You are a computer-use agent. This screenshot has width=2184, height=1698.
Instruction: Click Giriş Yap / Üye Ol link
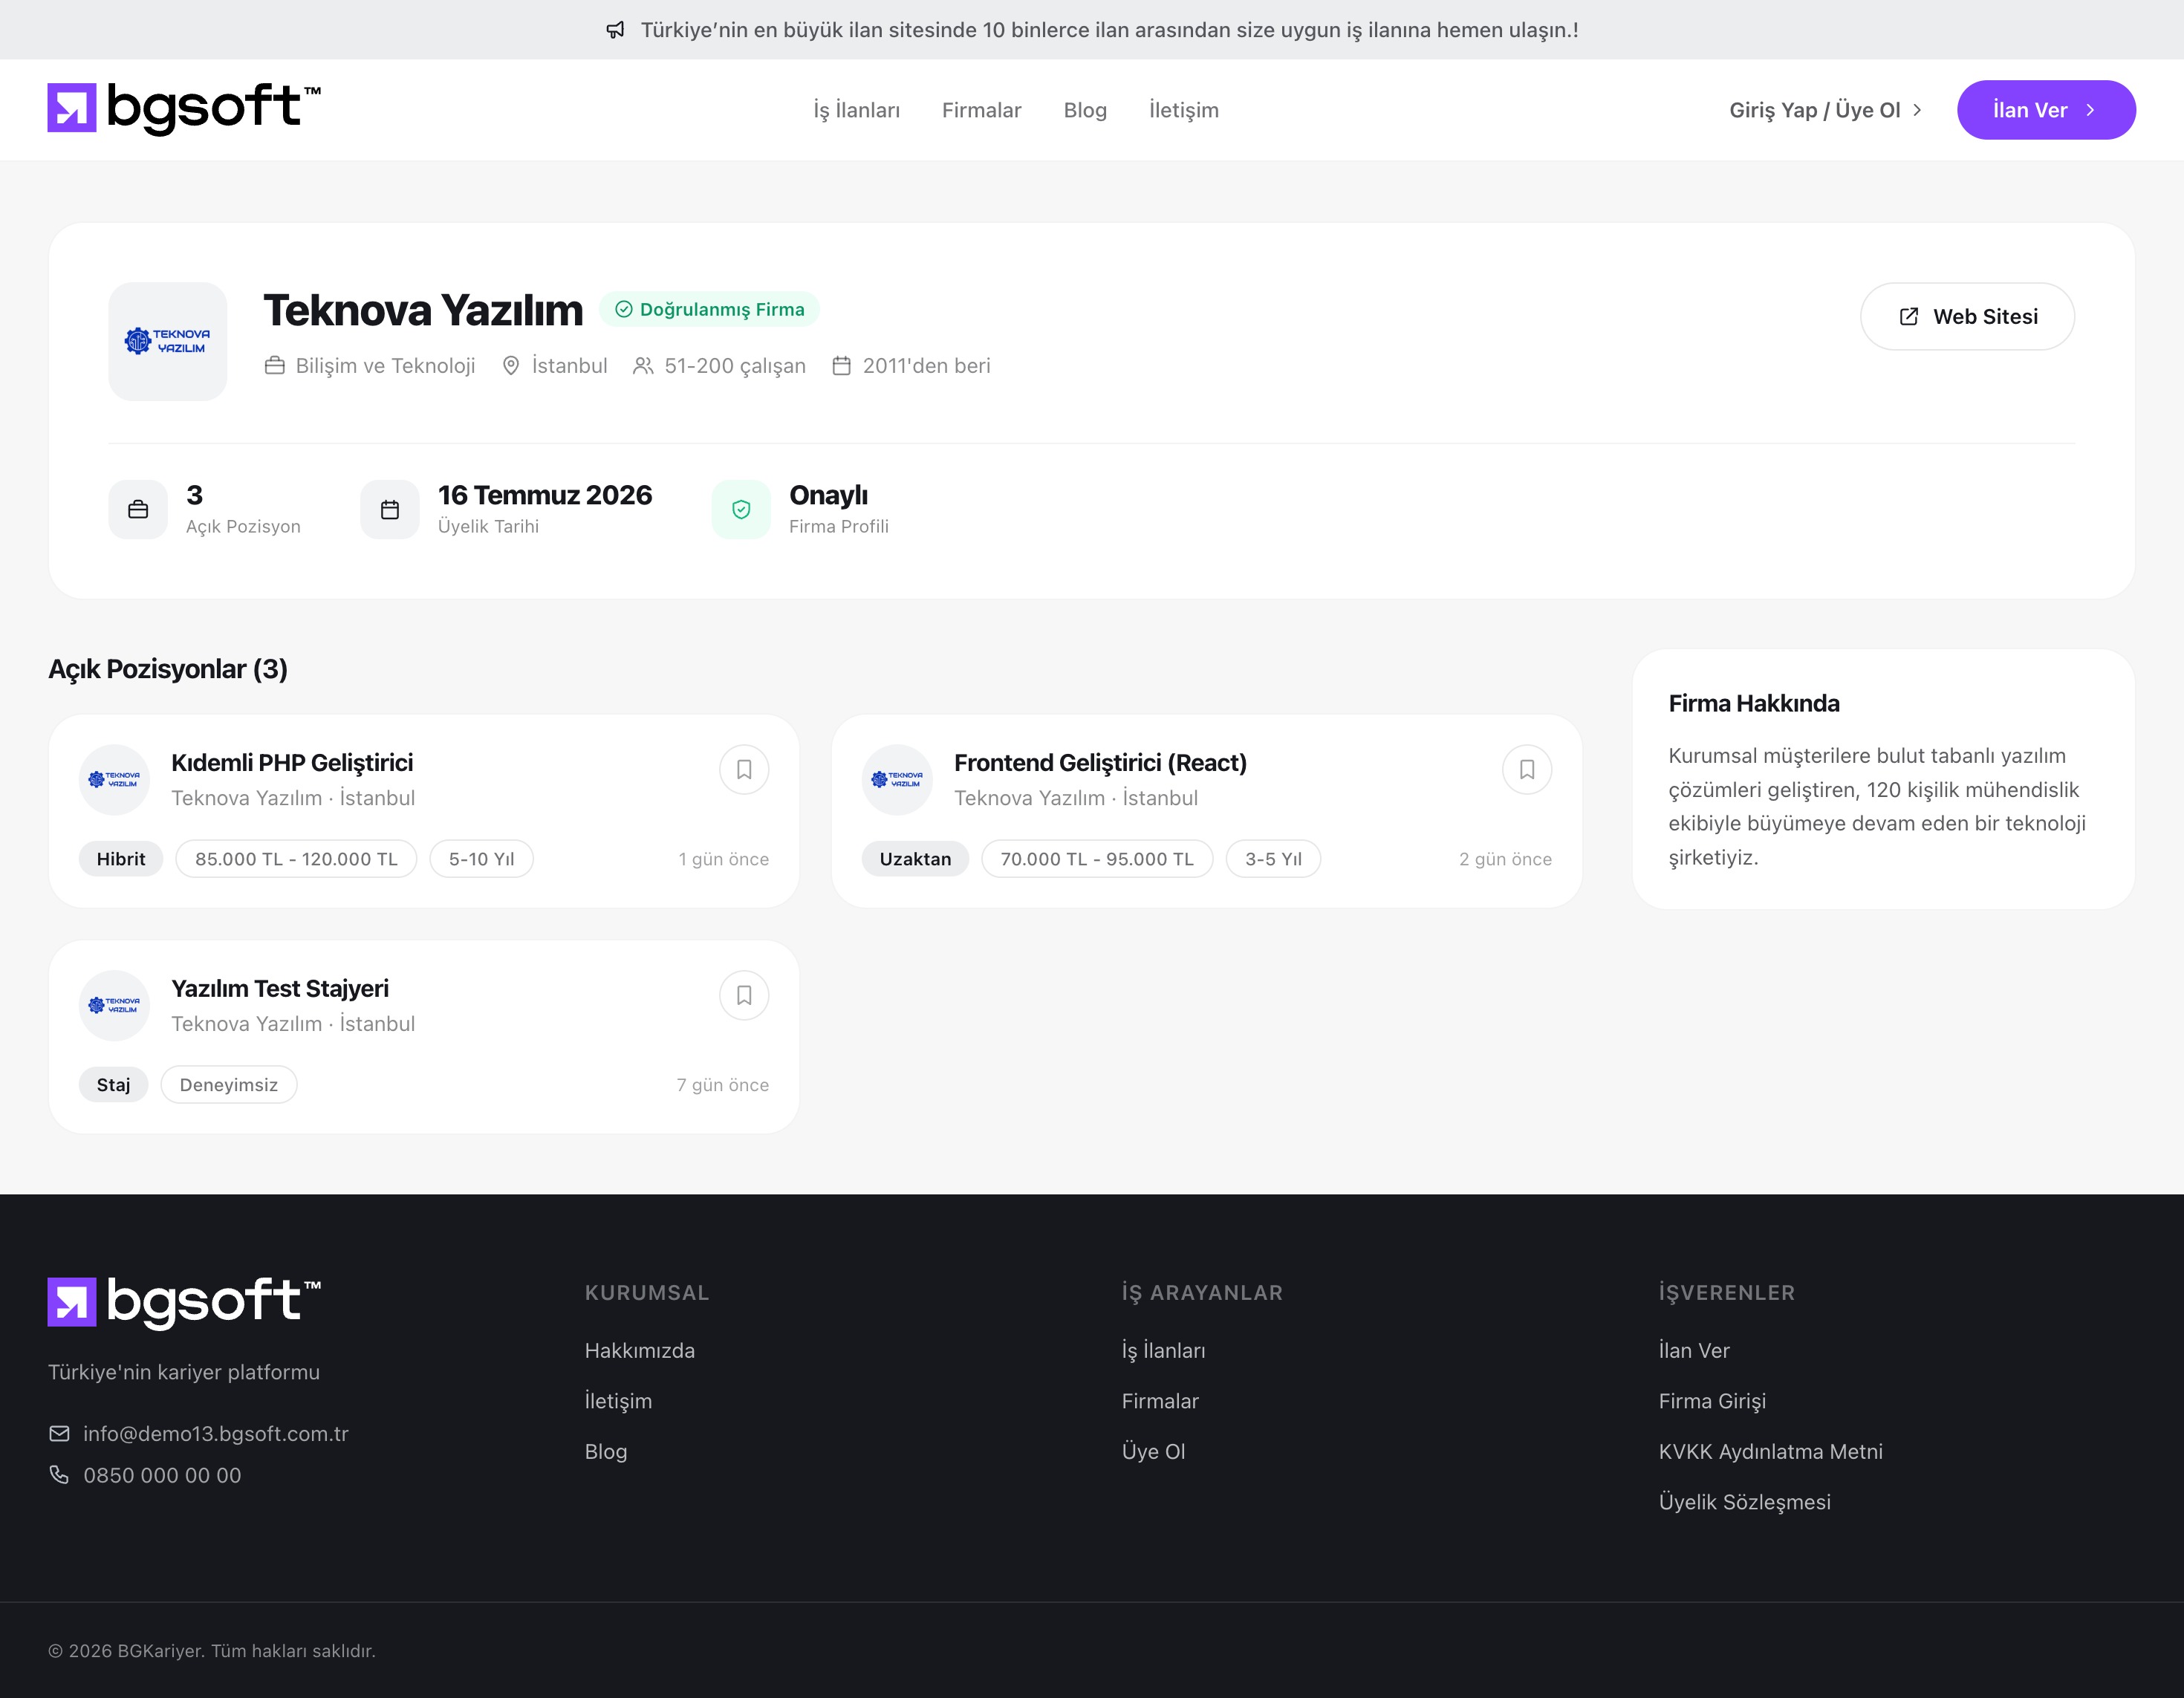tap(1825, 110)
